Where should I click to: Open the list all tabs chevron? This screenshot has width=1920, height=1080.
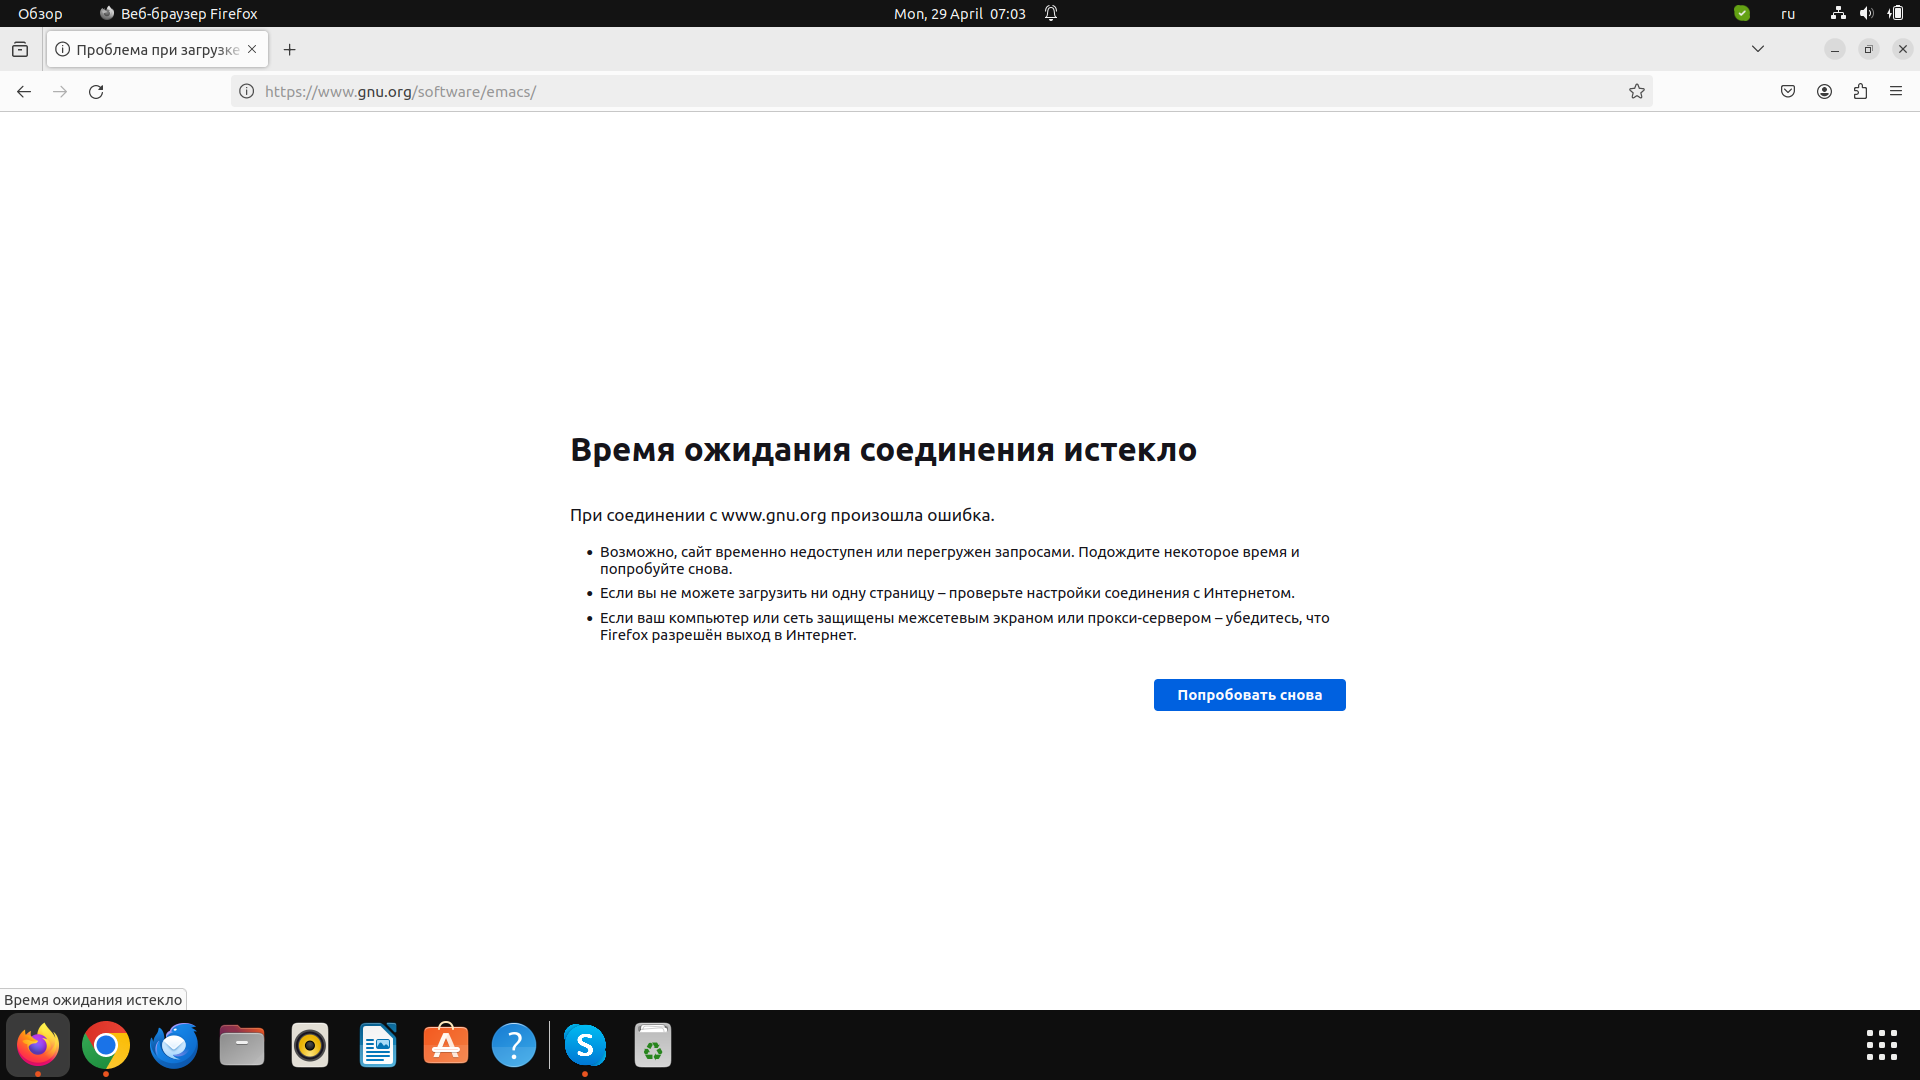coord(1759,48)
